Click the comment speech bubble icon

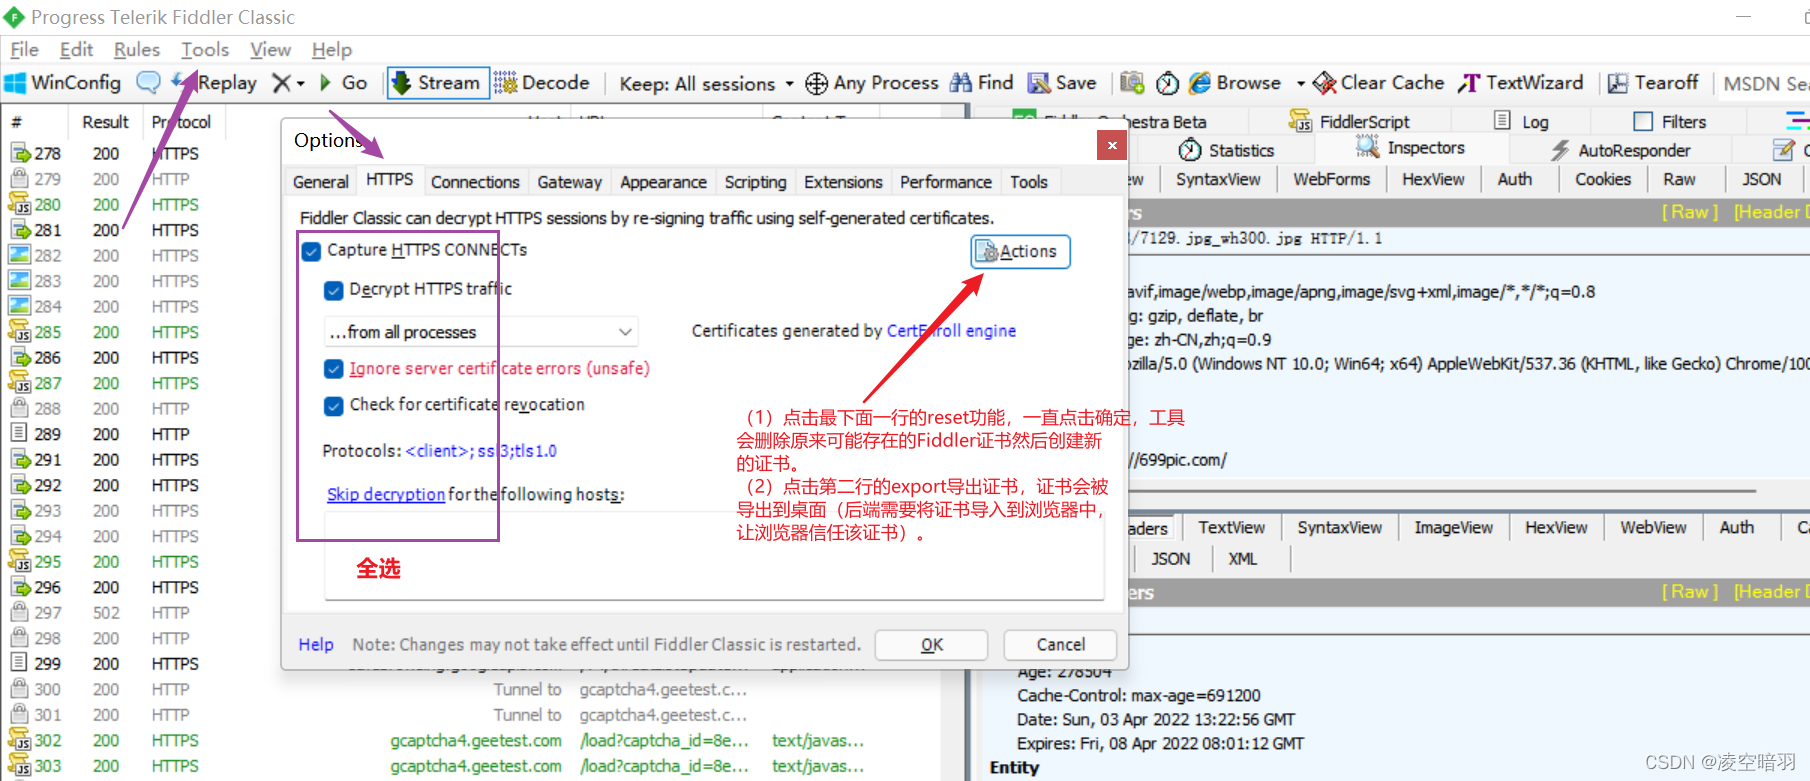tap(148, 83)
